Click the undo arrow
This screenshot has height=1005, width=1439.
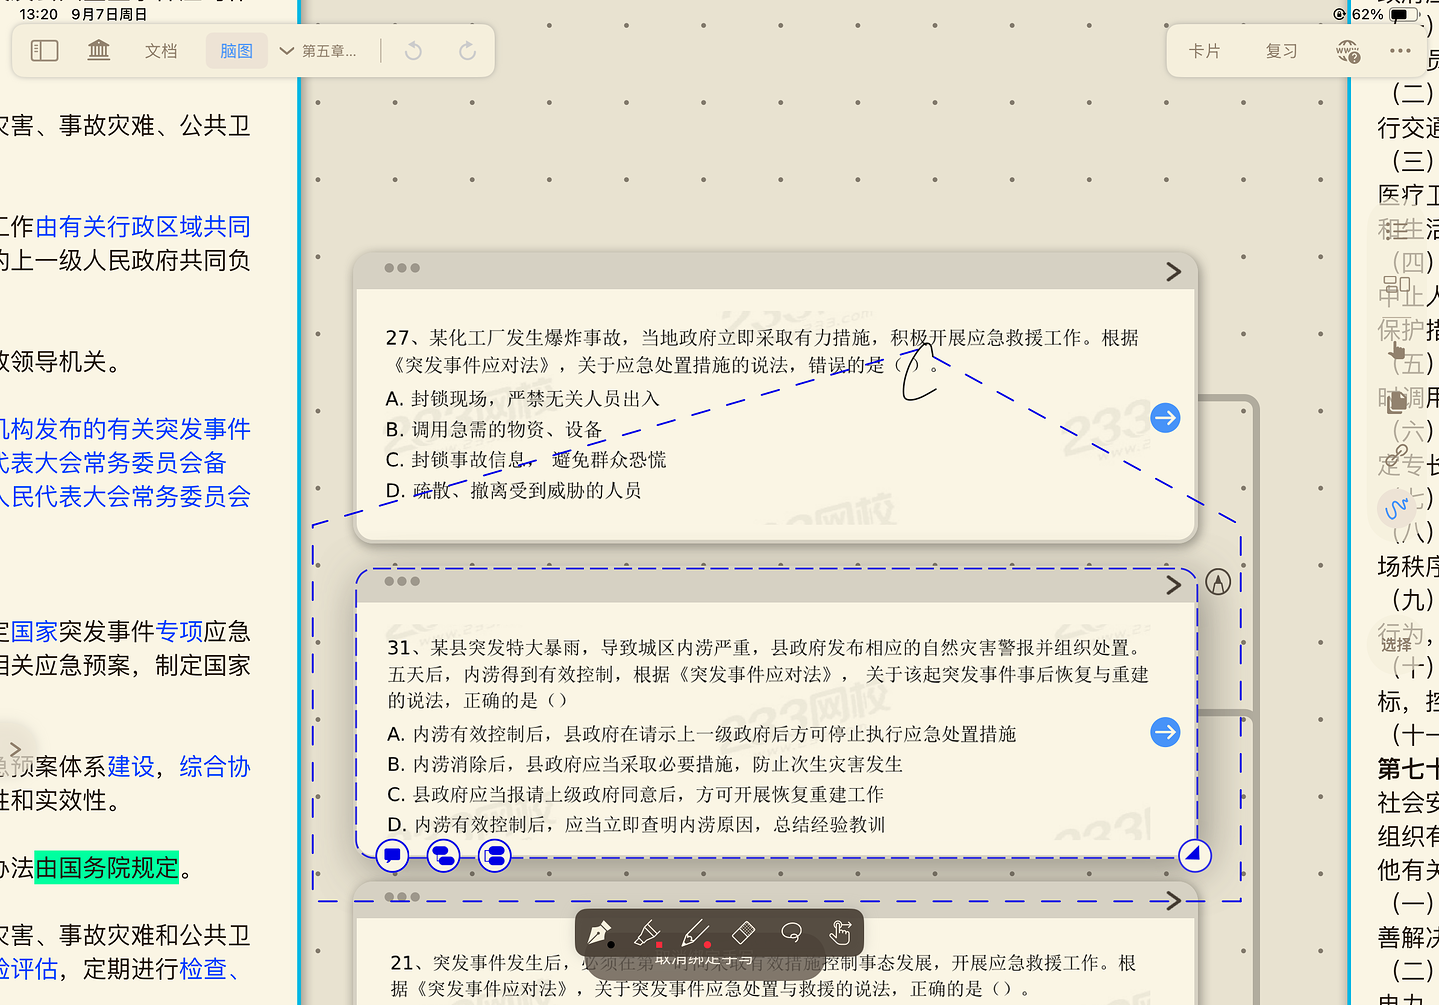point(413,51)
